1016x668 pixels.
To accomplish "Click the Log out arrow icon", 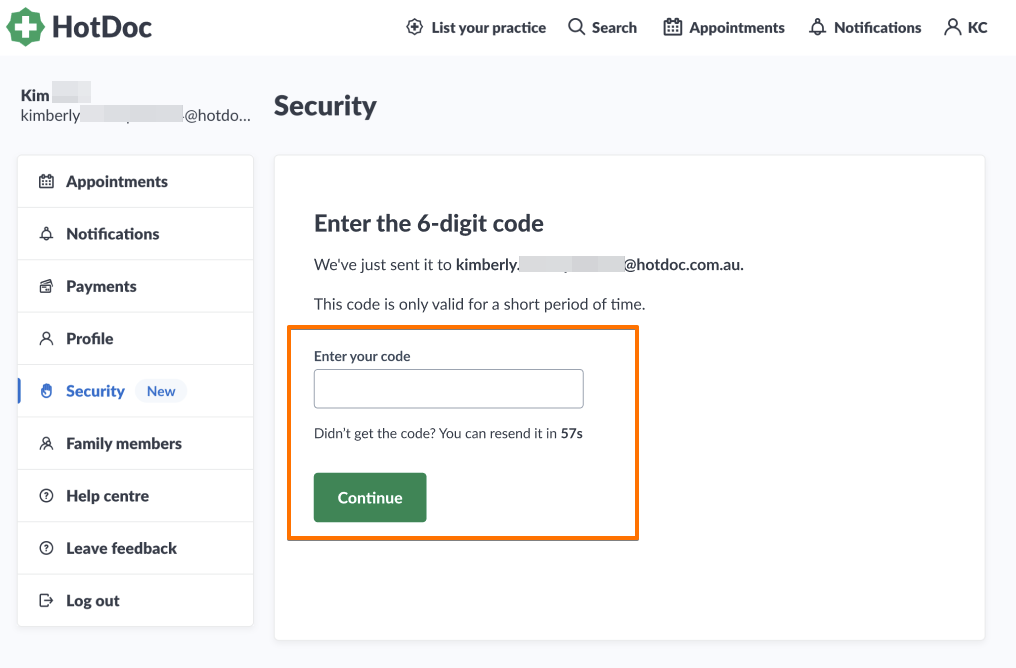I will [46, 601].
